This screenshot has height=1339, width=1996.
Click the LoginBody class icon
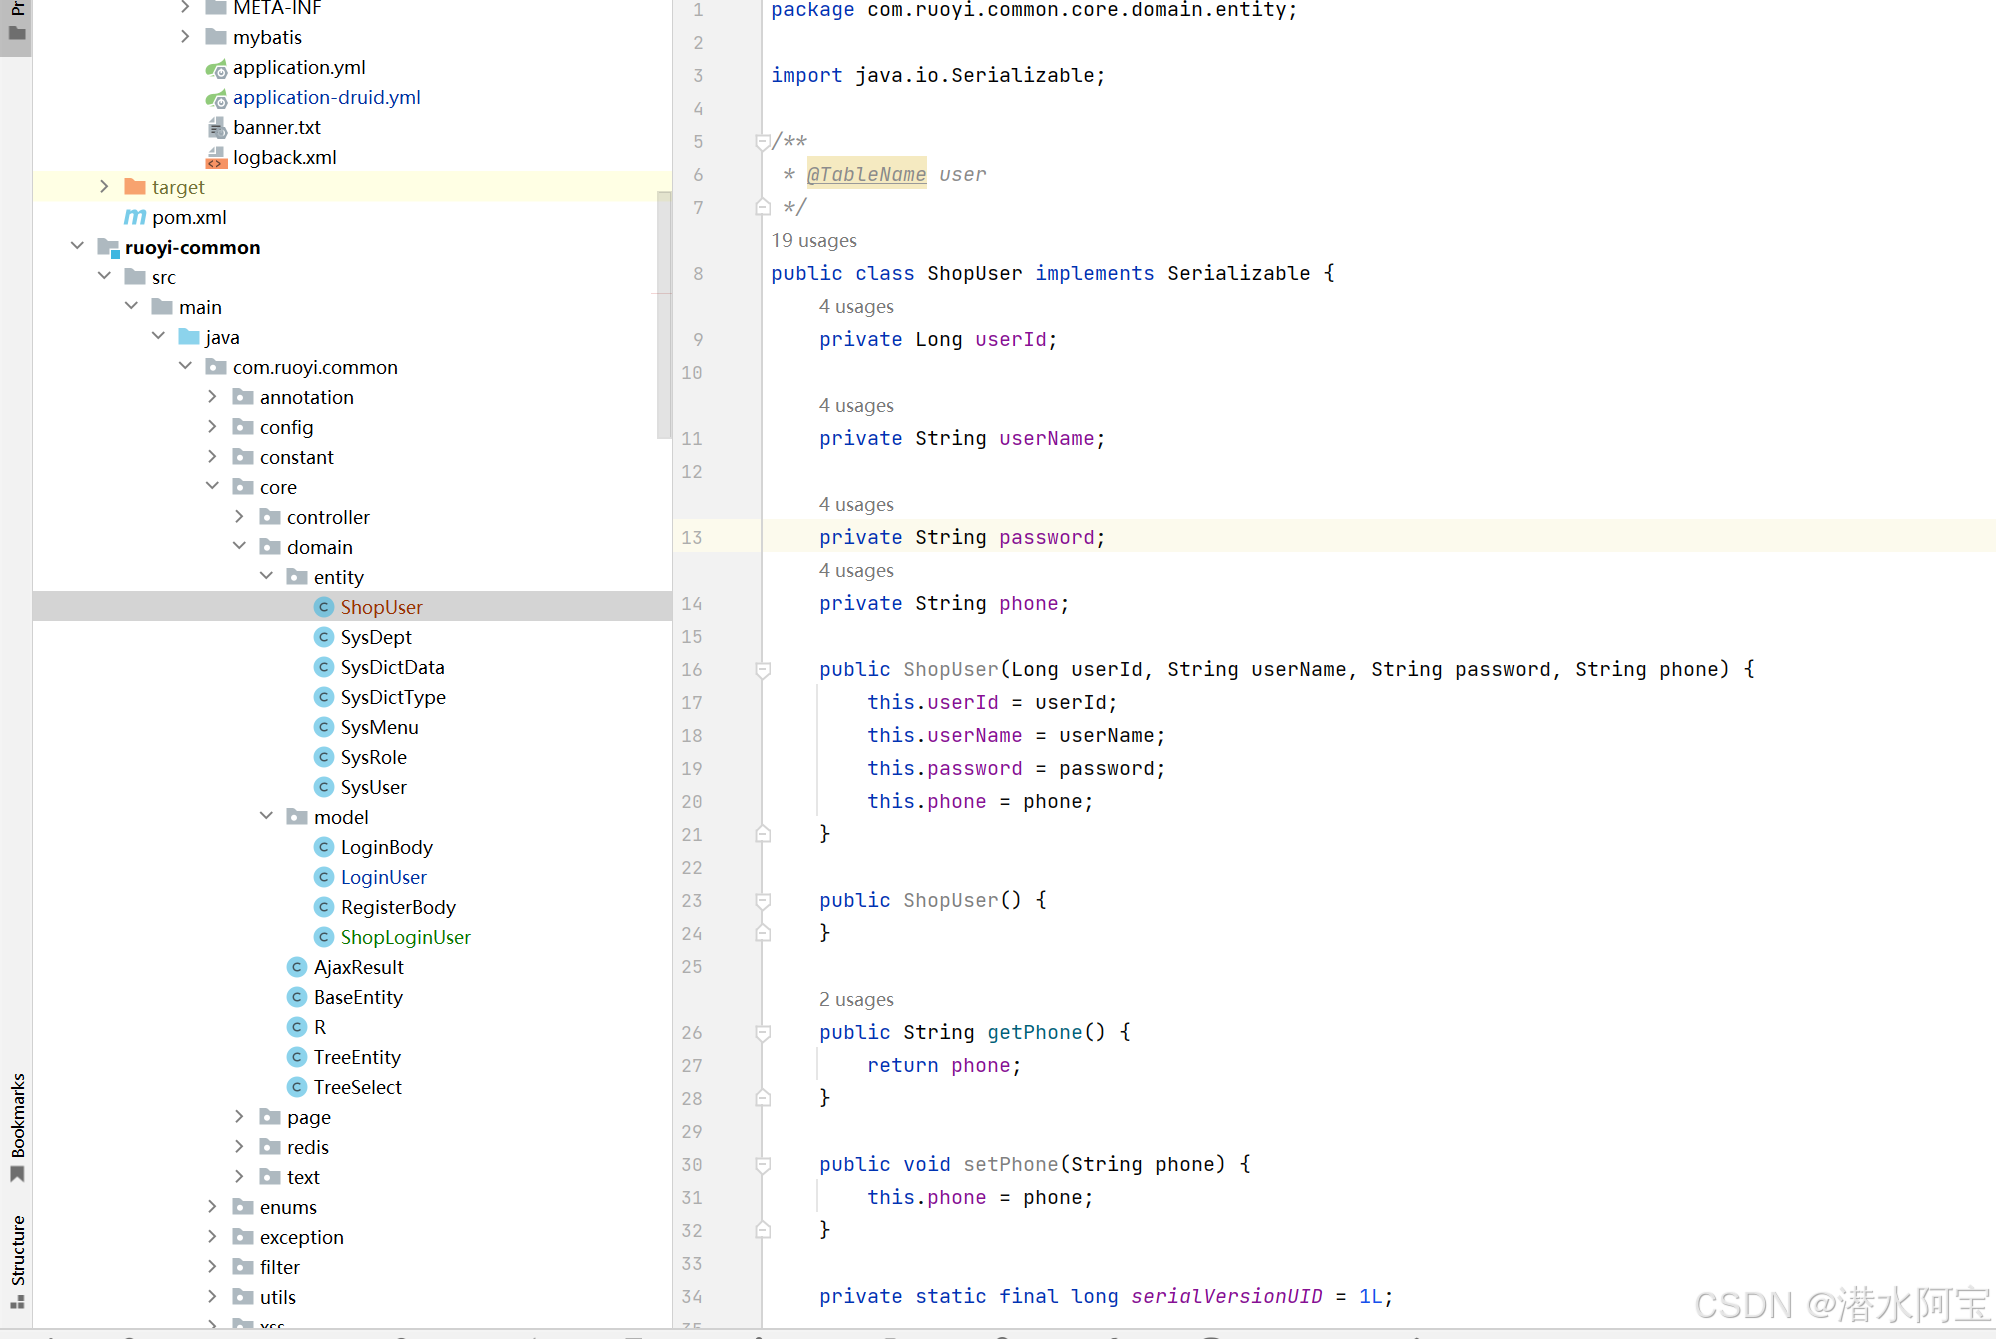click(324, 847)
